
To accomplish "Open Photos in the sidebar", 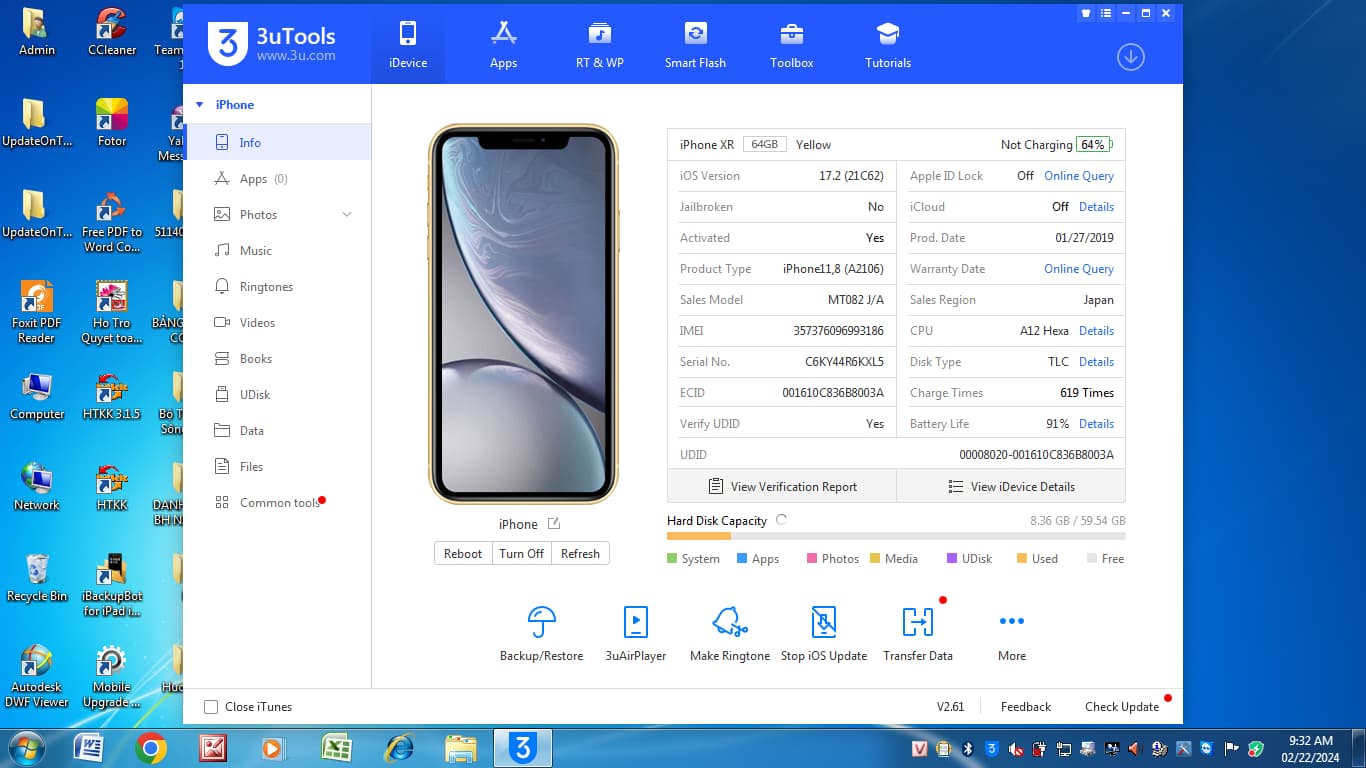I will pyautogui.click(x=258, y=214).
